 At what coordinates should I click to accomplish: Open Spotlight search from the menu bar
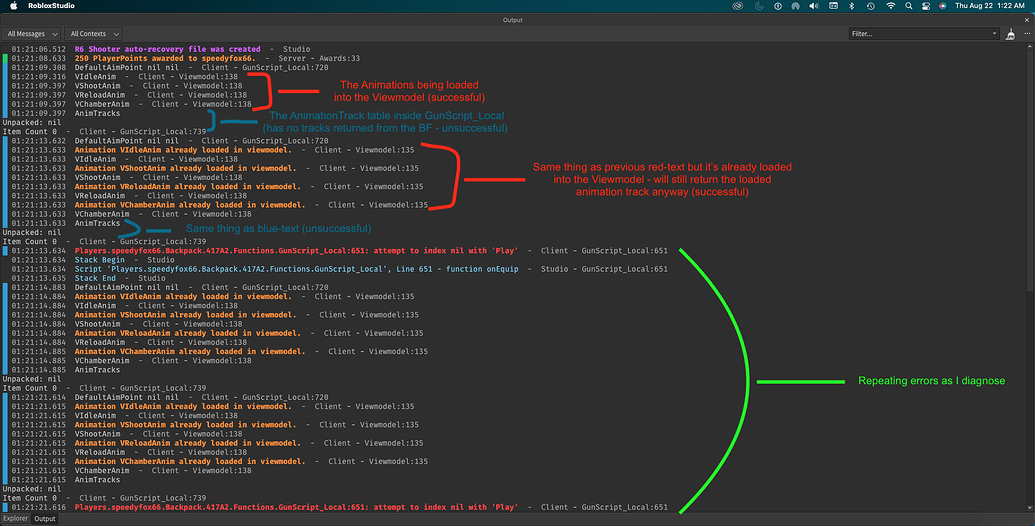[x=909, y=6]
